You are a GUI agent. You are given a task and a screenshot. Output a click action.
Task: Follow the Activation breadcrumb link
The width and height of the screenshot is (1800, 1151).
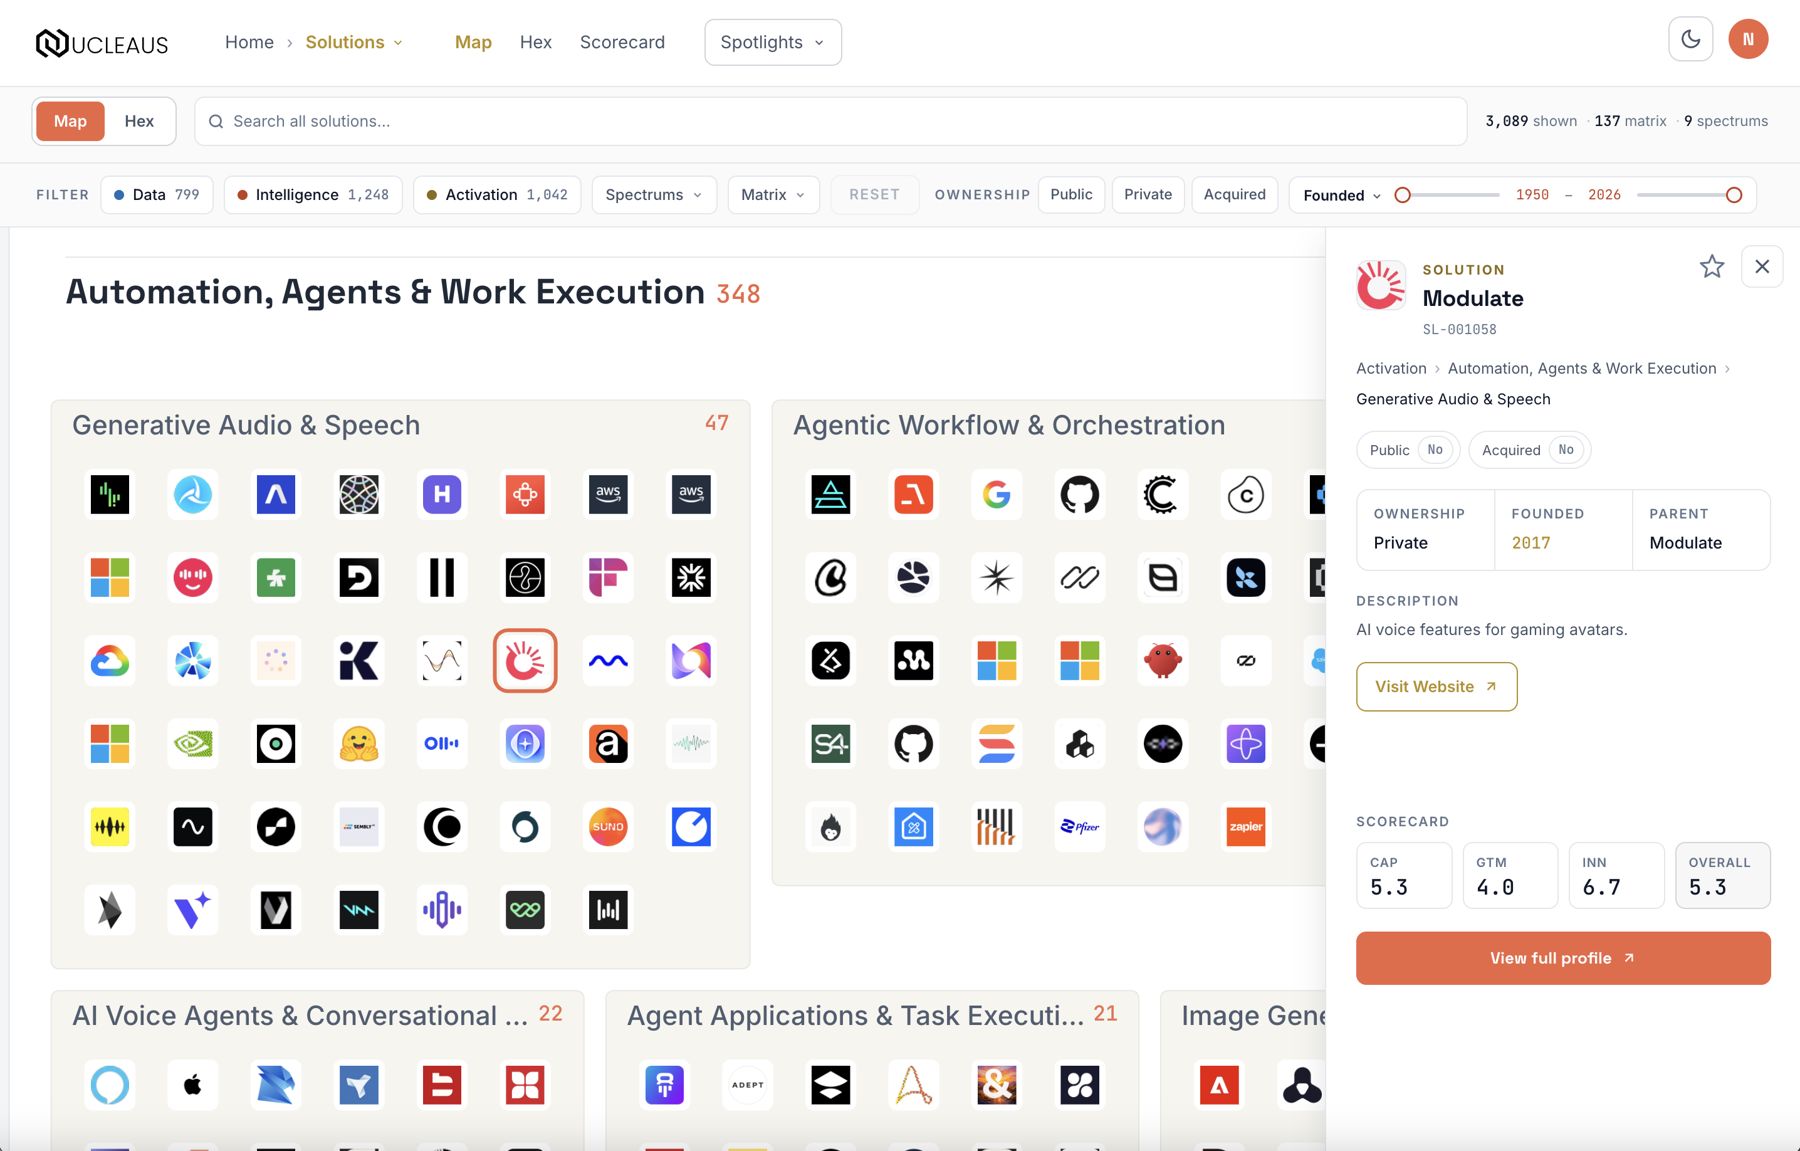(1391, 368)
